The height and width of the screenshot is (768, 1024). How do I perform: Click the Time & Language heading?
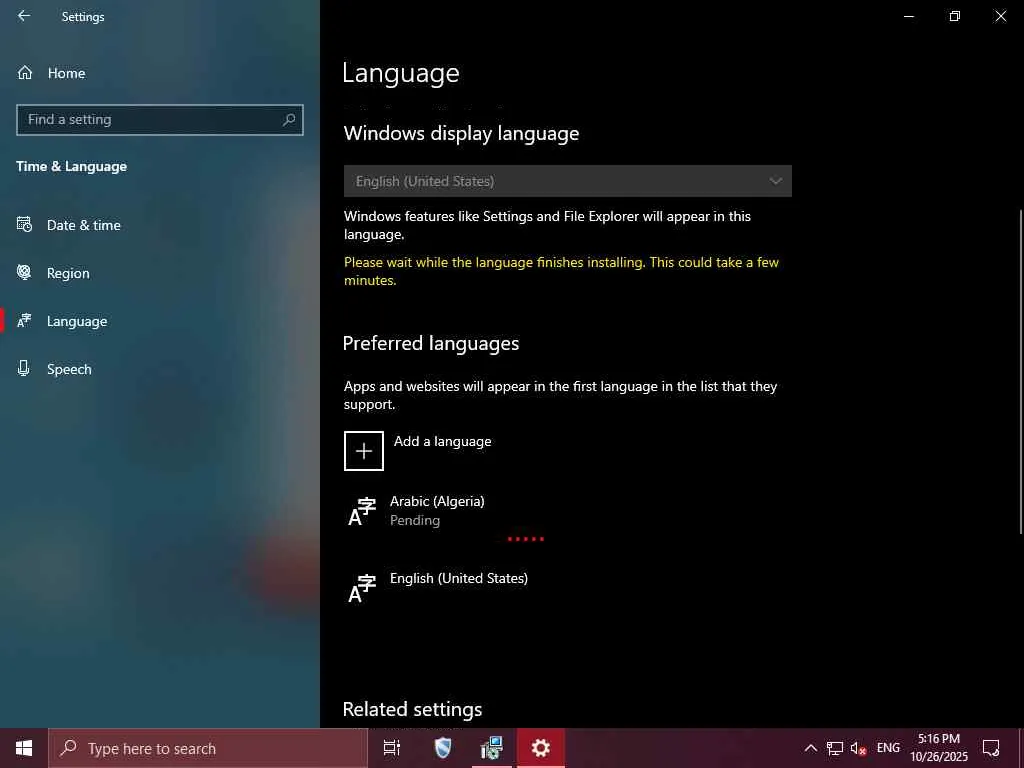click(72, 167)
